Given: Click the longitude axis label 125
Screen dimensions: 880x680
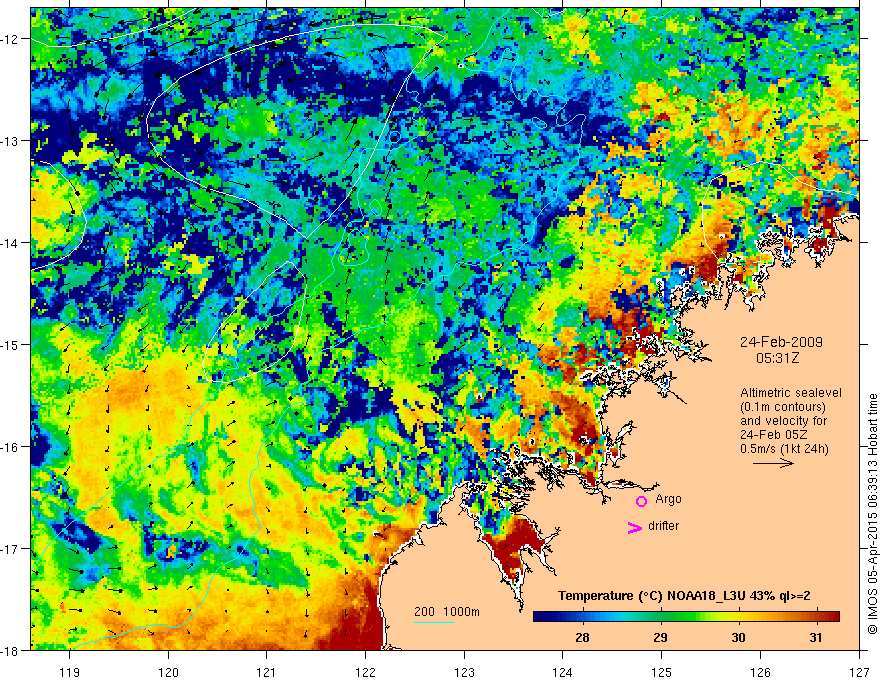Looking at the screenshot, I should 662,672.
